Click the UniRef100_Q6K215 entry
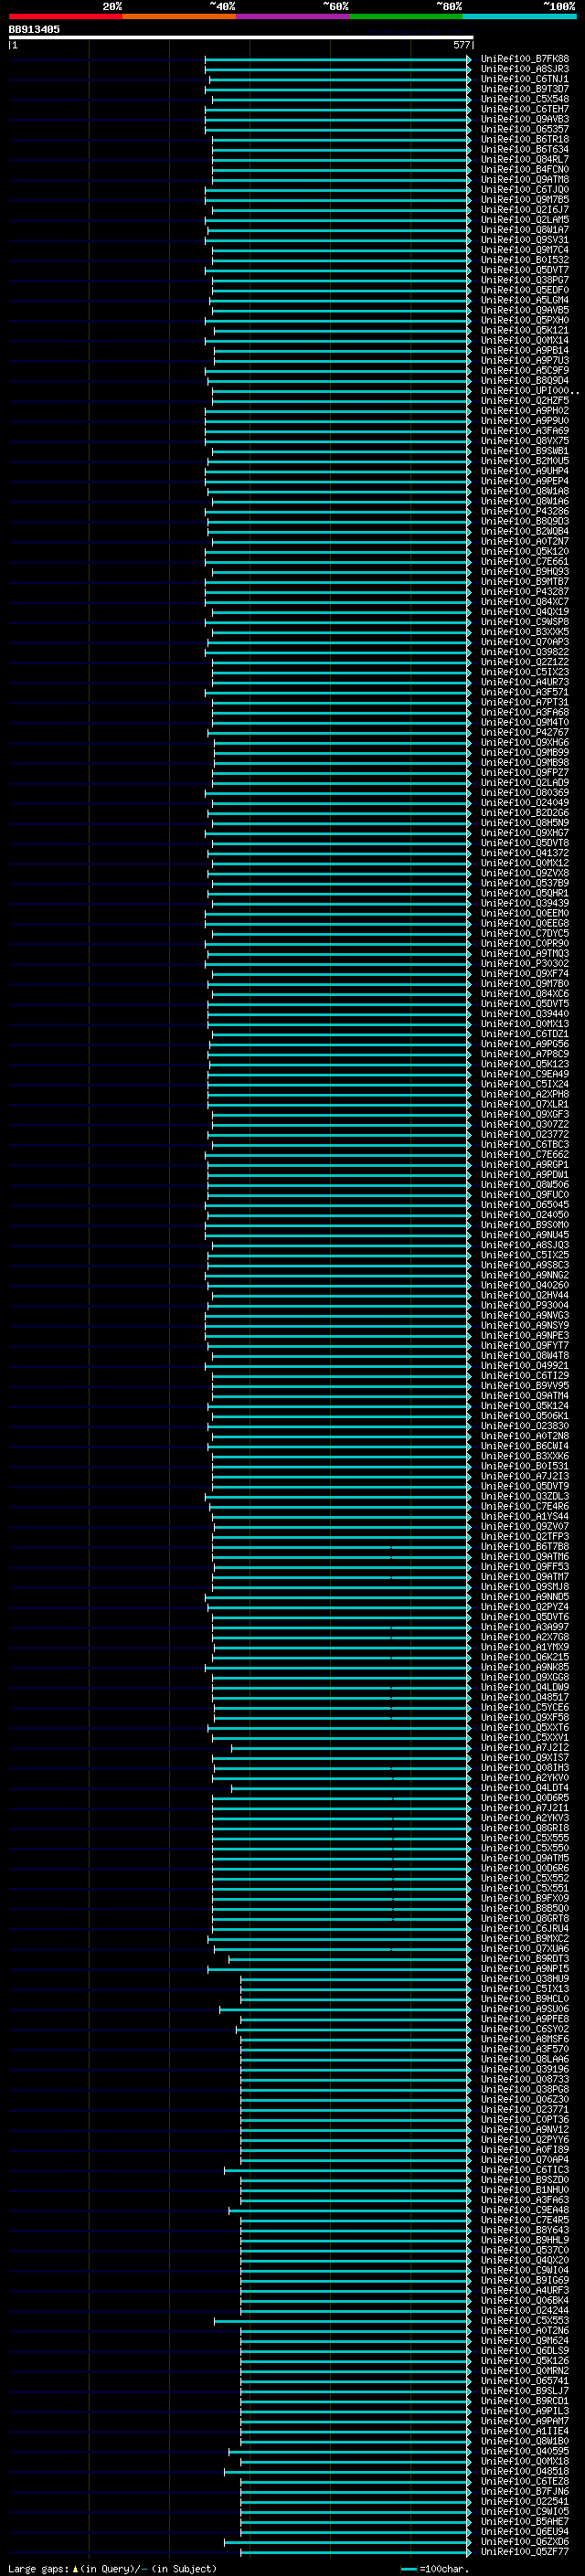The image size is (585, 2576). pyautogui.click(x=524, y=1656)
